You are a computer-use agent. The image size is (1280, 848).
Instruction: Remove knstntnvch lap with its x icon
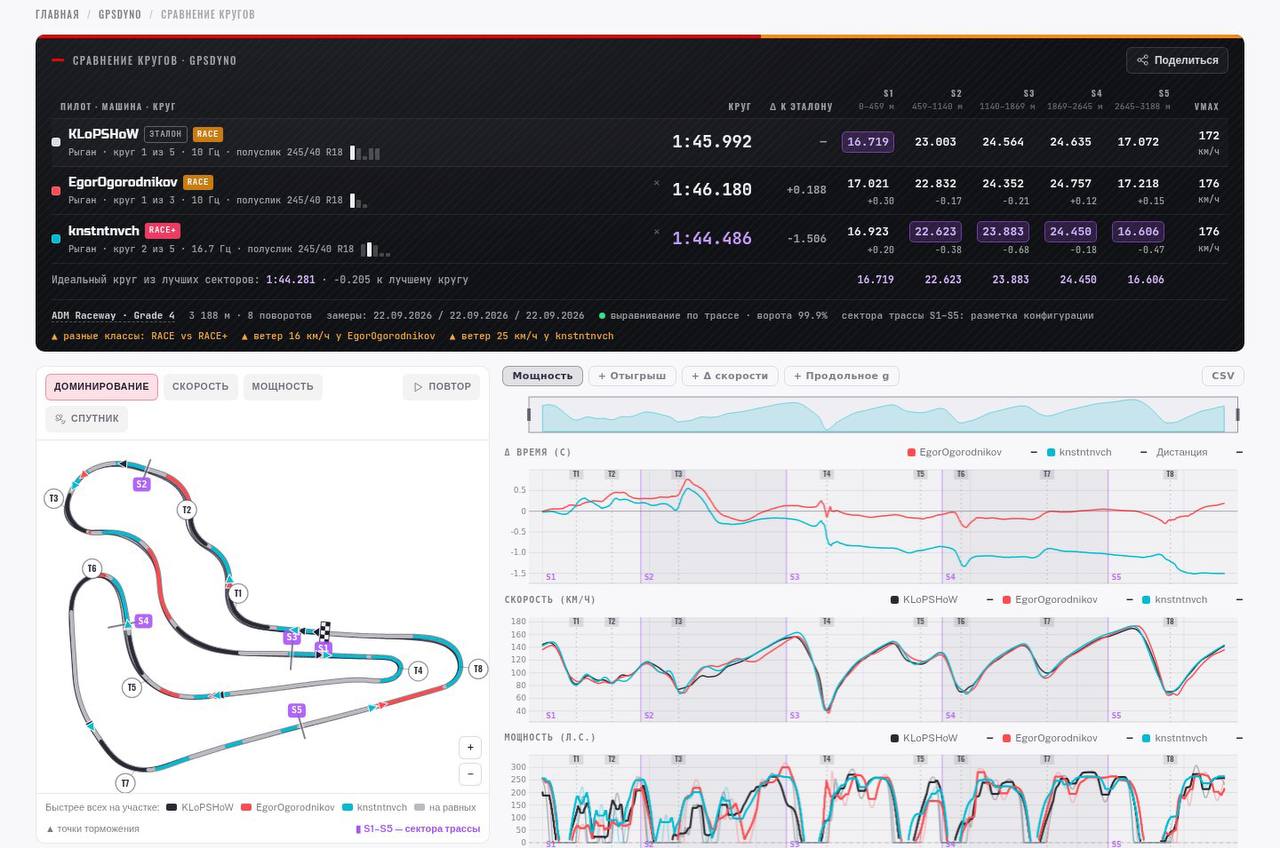tap(657, 231)
